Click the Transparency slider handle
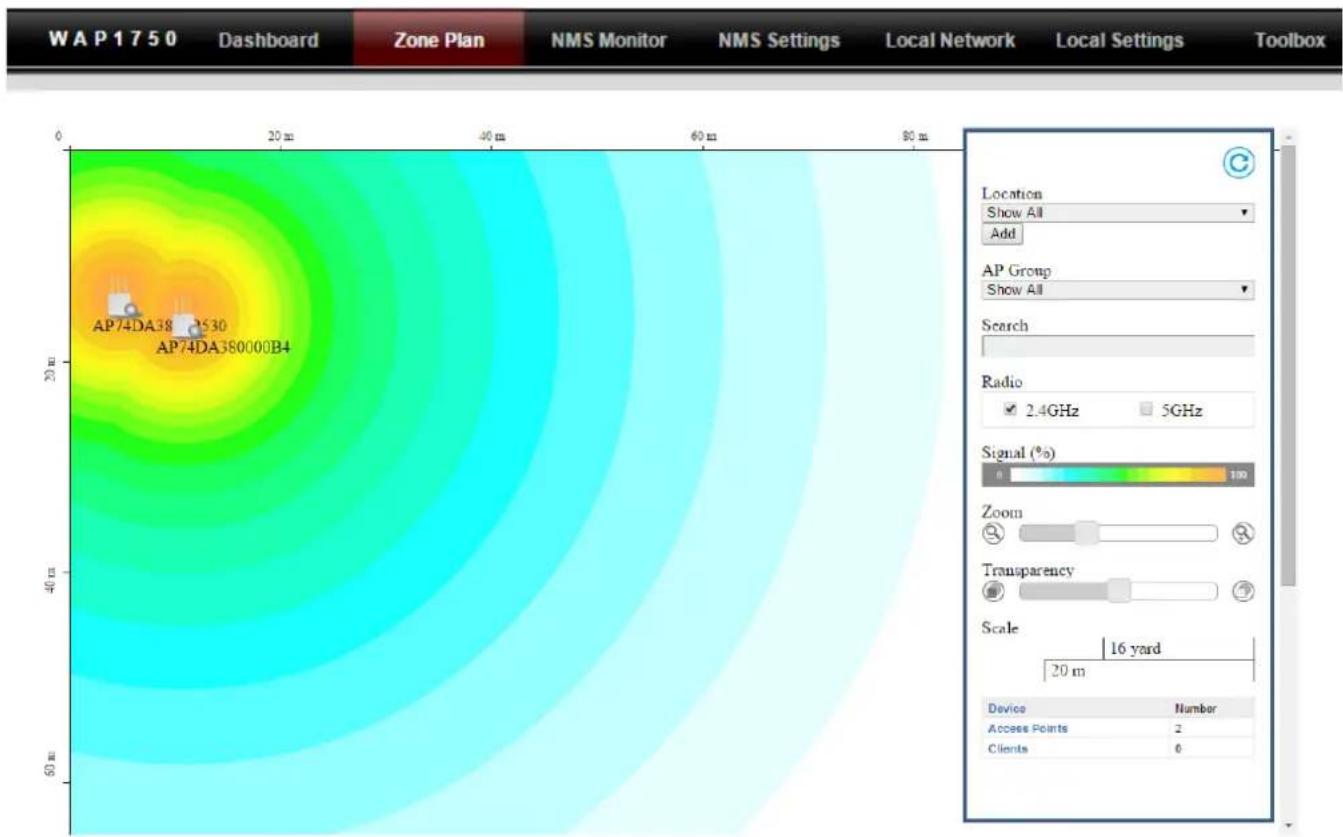Image resolution: width=1343 pixels, height=837 pixels. [x=1119, y=591]
